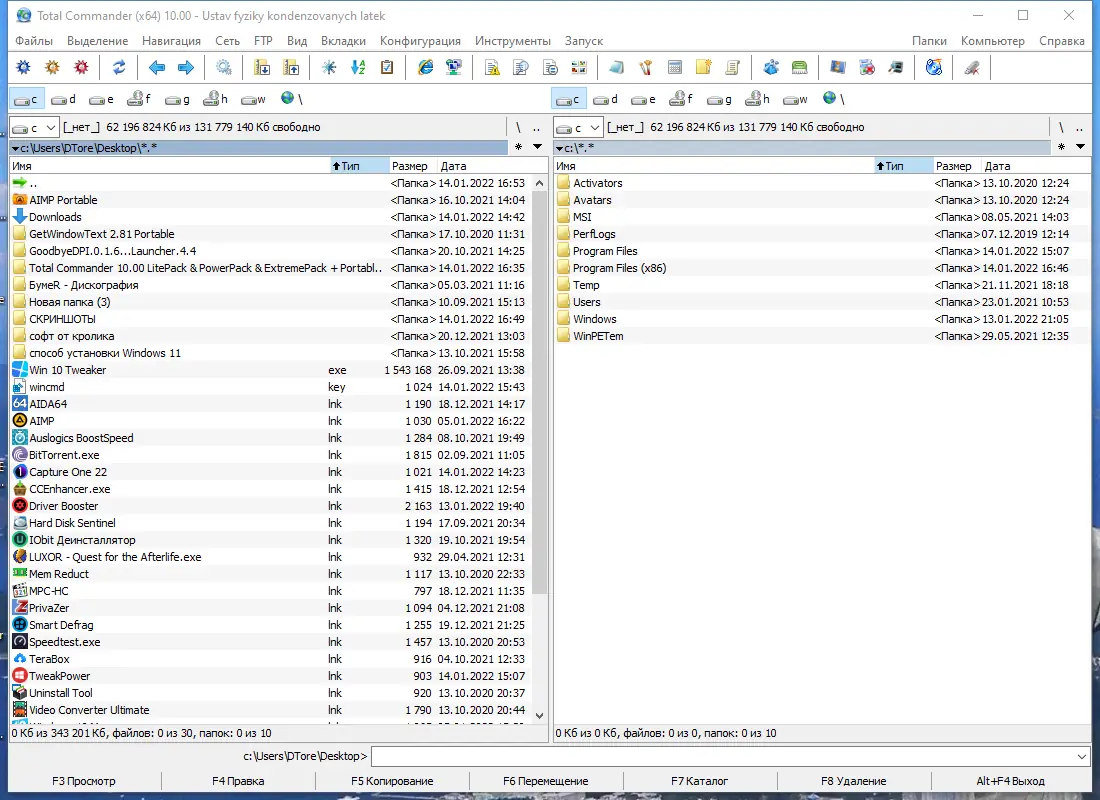Open left panel directory history arrow
Screen dimensions: 1100x800
537,147
